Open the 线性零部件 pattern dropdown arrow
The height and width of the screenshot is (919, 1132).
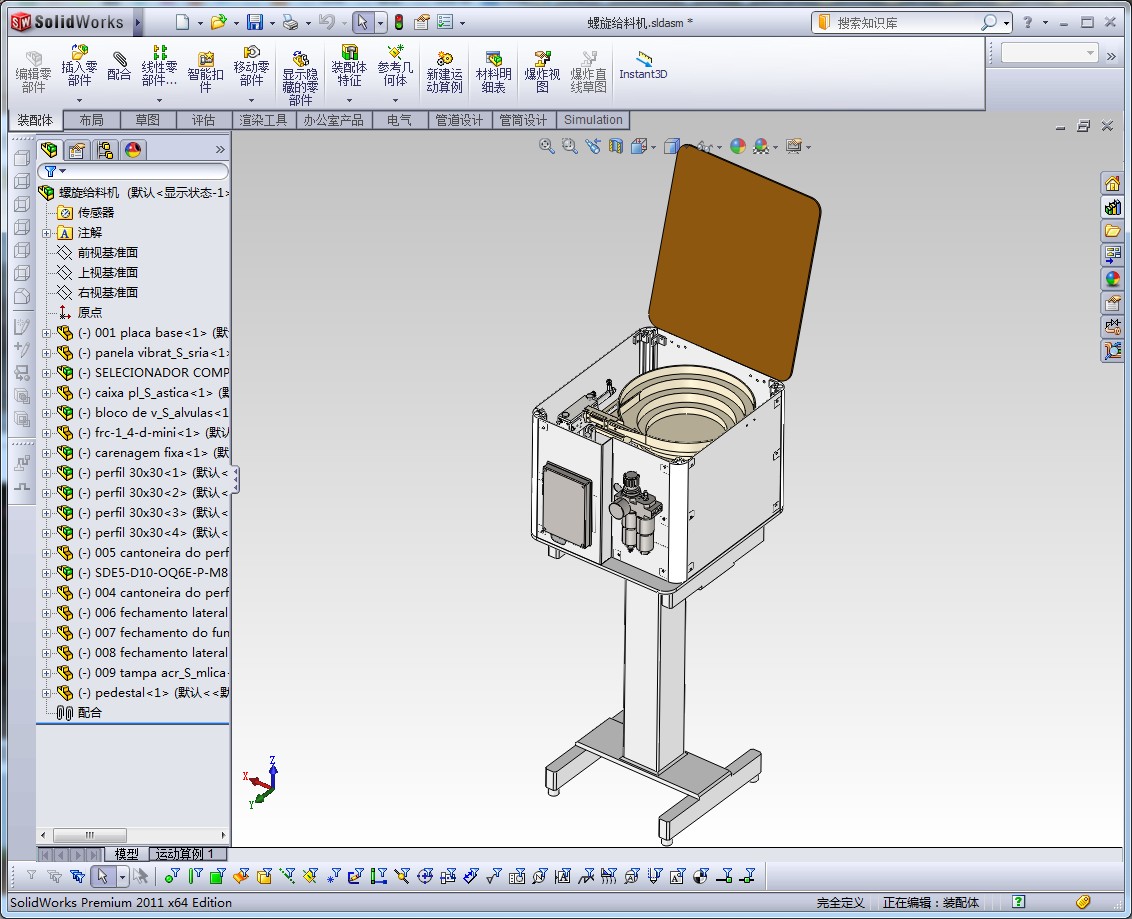[159, 100]
